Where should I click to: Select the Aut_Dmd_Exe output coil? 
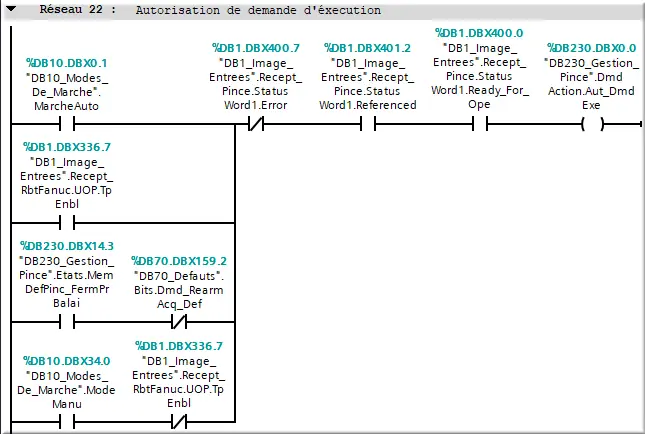coord(593,125)
